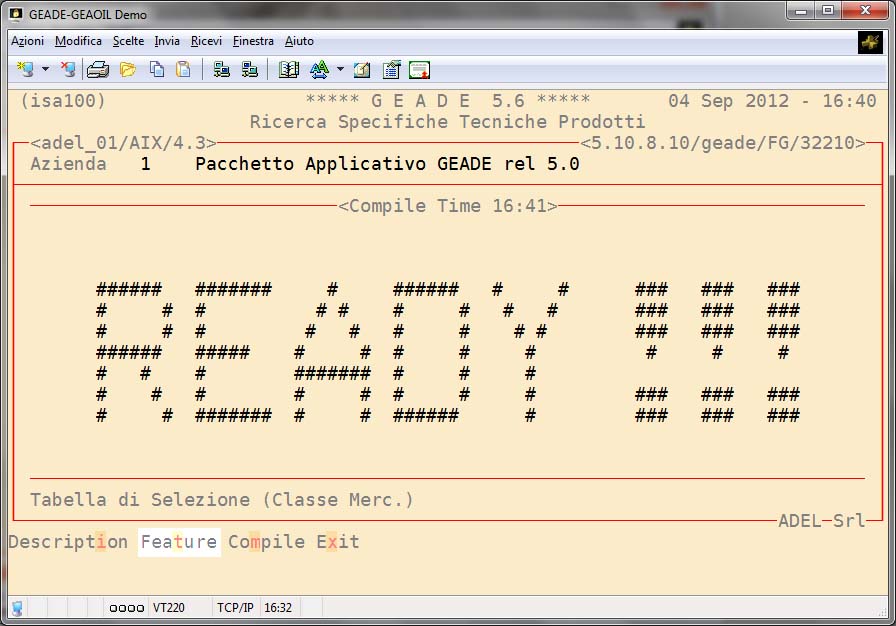896x626 pixels.
Task: Click the new connection toolbar icon
Action: coord(25,70)
